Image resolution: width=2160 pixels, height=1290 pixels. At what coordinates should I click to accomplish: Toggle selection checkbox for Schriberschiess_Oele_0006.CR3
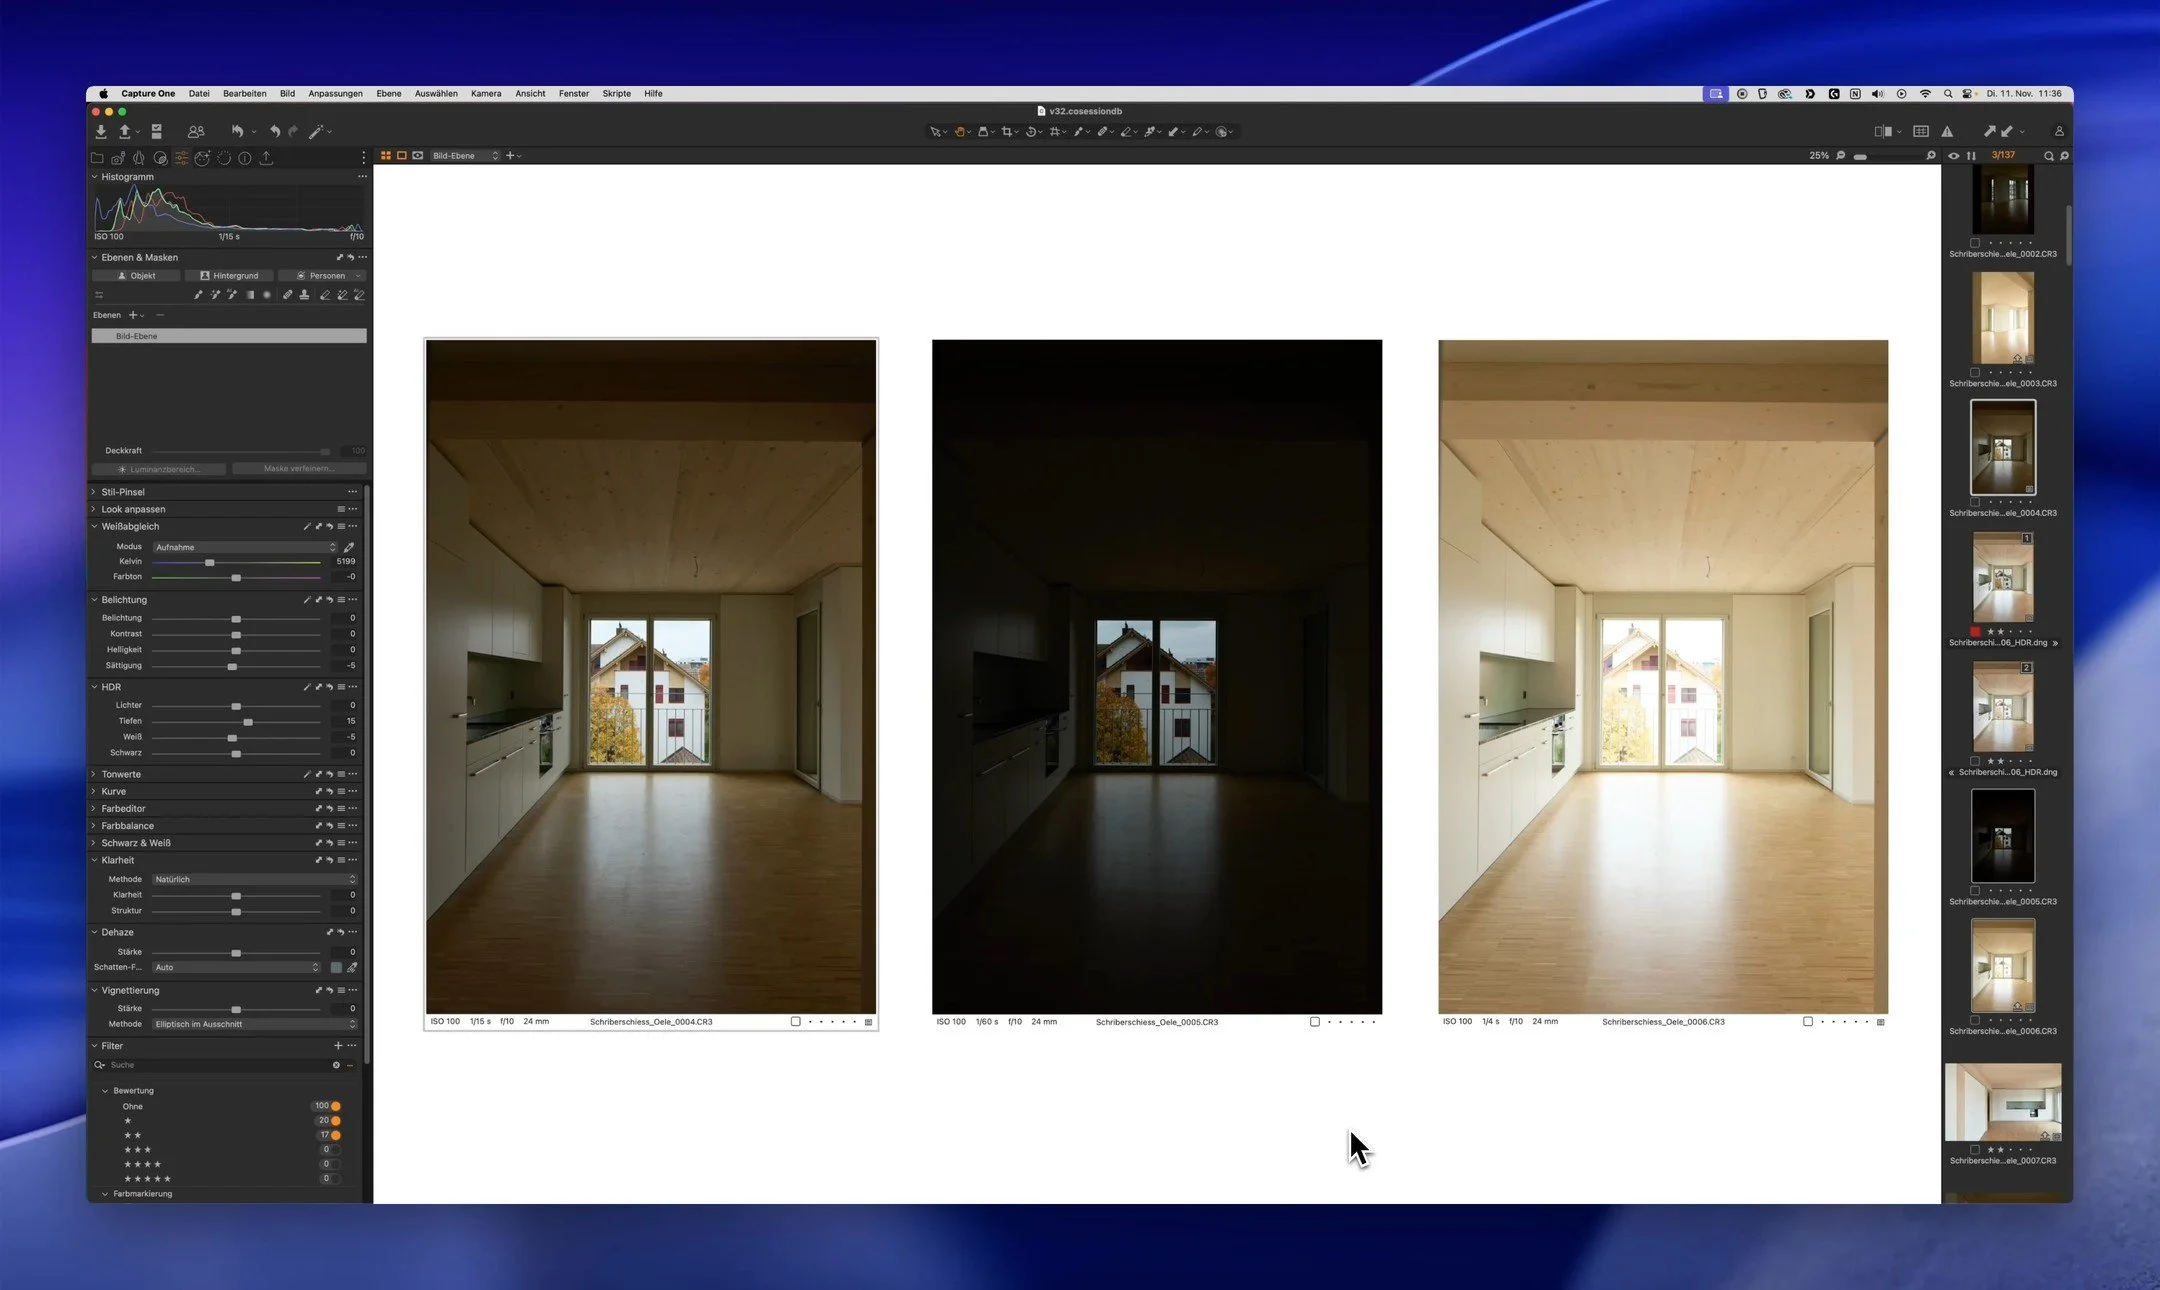(x=1808, y=1022)
